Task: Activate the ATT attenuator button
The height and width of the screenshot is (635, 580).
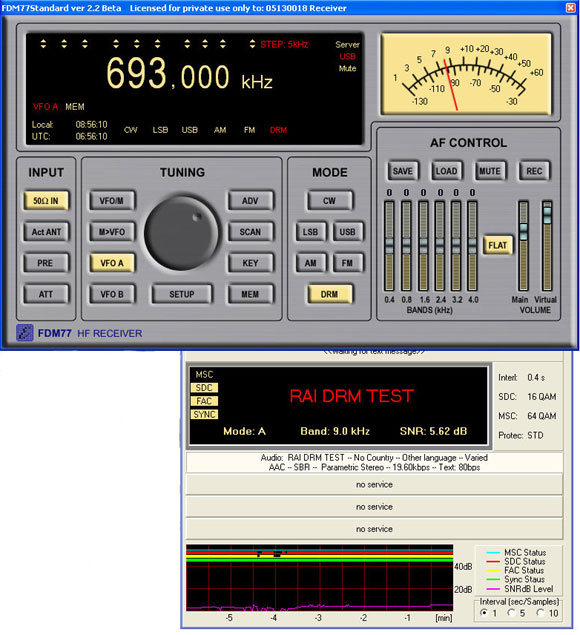Action: pyautogui.click(x=46, y=294)
